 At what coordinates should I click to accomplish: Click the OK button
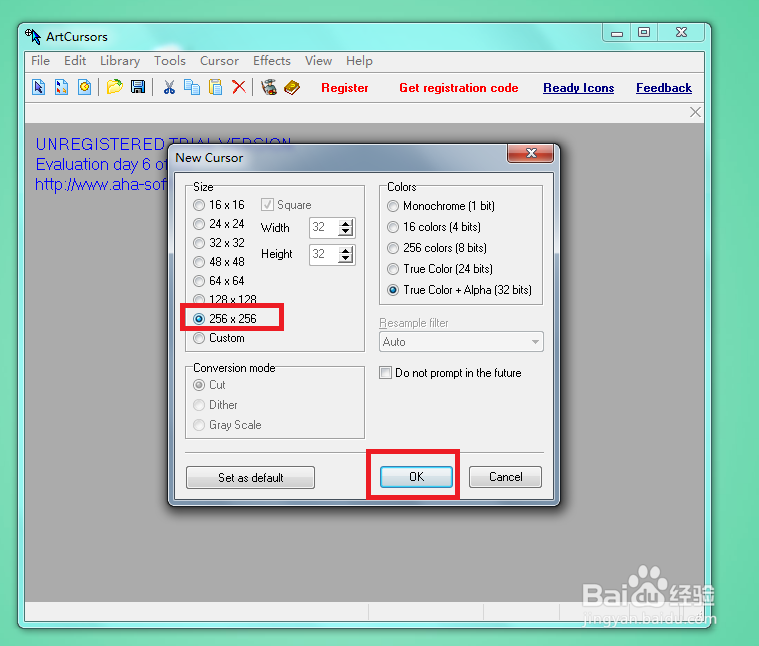click(x=416, y=477)
